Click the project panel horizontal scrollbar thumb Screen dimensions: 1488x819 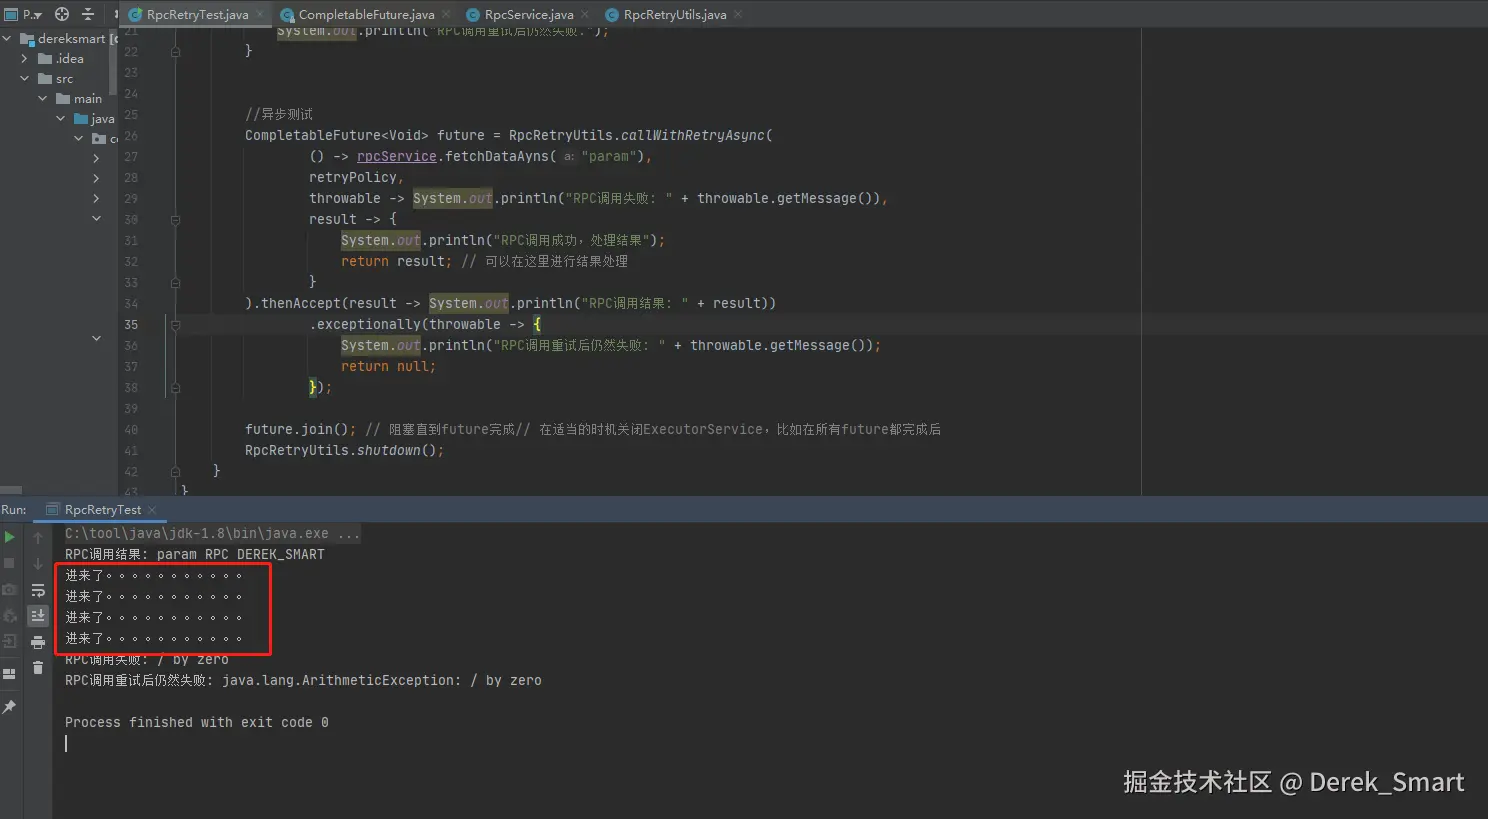coord(11,490)
